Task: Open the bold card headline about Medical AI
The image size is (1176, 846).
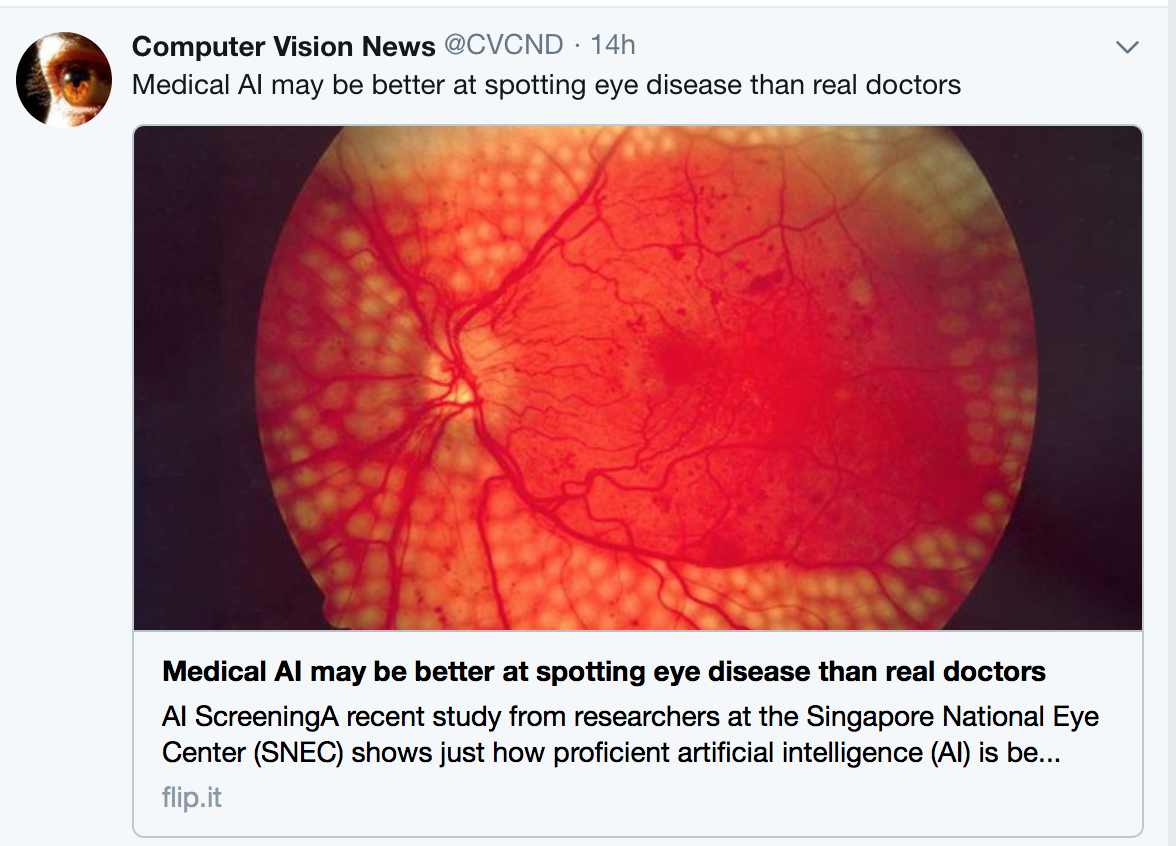Action: 604,671
